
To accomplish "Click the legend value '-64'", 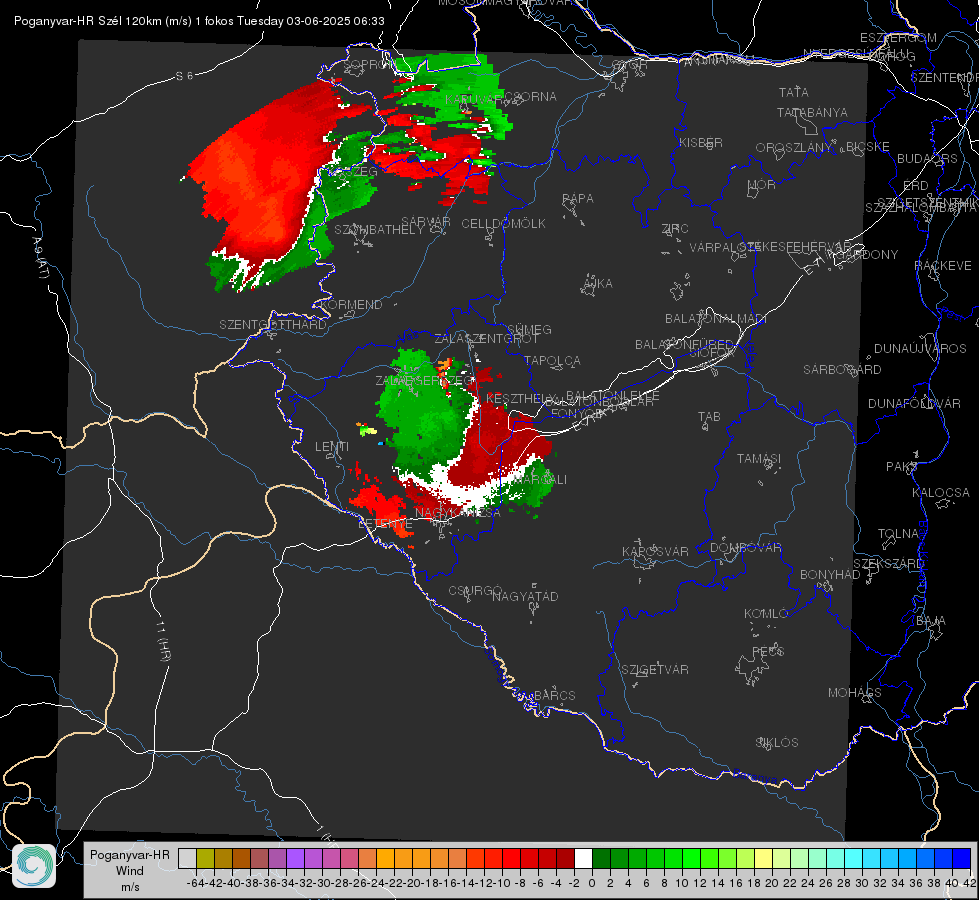I will [x=194, y=883].
